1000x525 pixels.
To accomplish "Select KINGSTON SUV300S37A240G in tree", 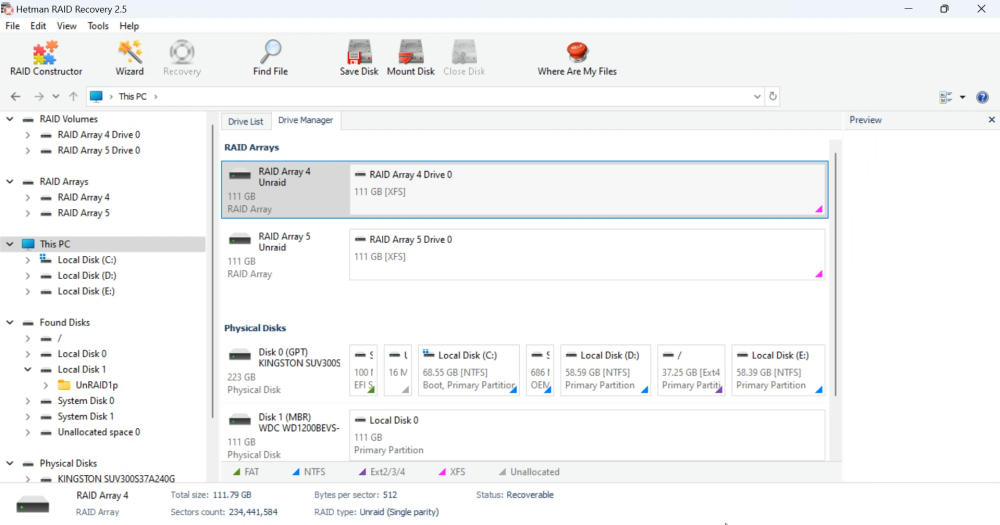I will pos(116,478).
